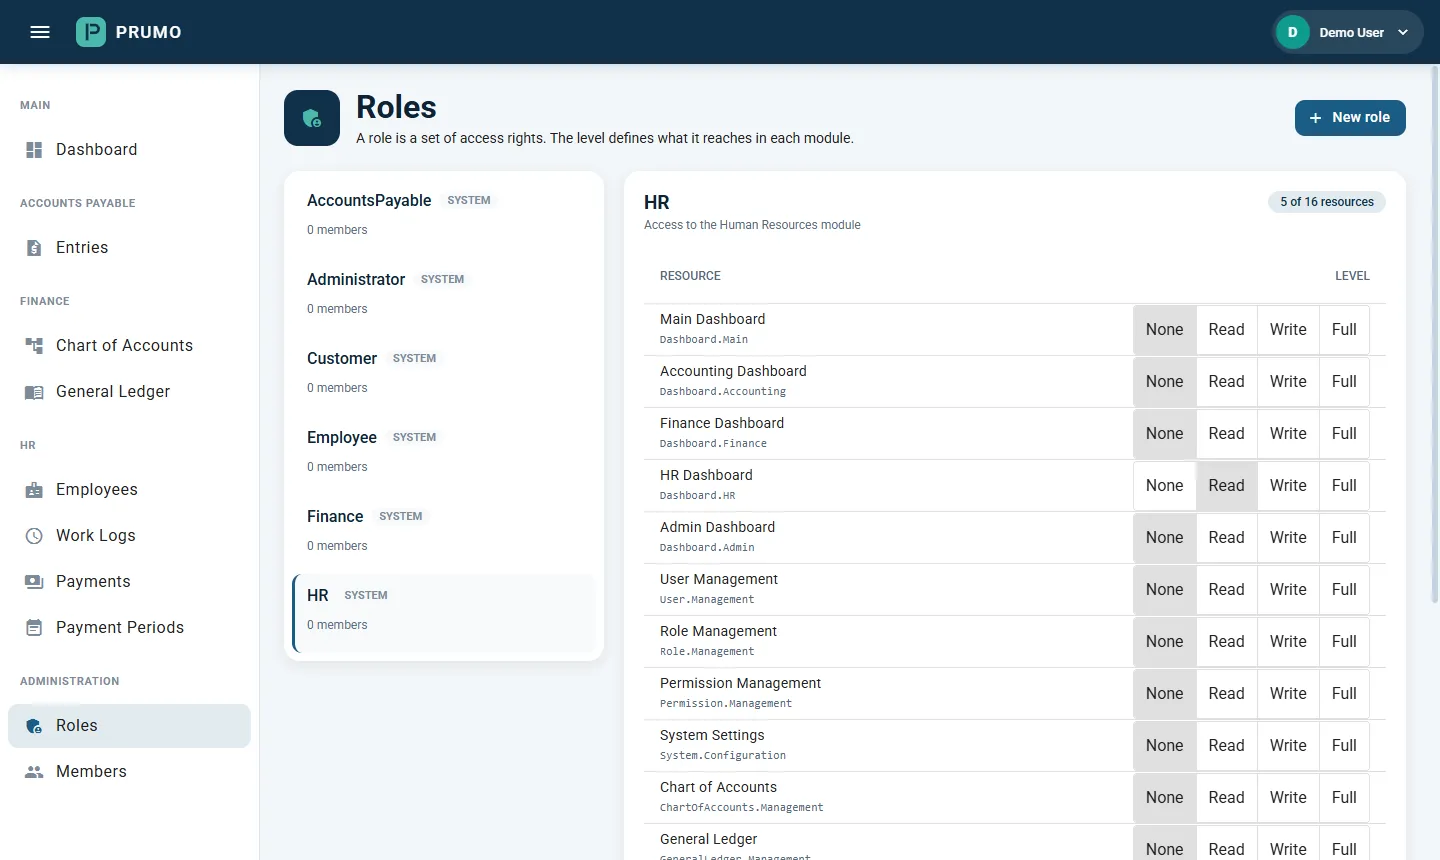Image resolution: width=1440 pixels, height=860 pixels.
Task: Set Chart of Accounts level to Write
Action: coord(1288,798)
